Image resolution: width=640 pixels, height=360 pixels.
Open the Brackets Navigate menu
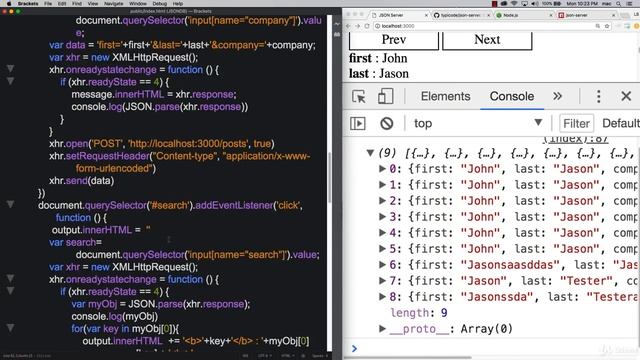(x=113, y=4)
